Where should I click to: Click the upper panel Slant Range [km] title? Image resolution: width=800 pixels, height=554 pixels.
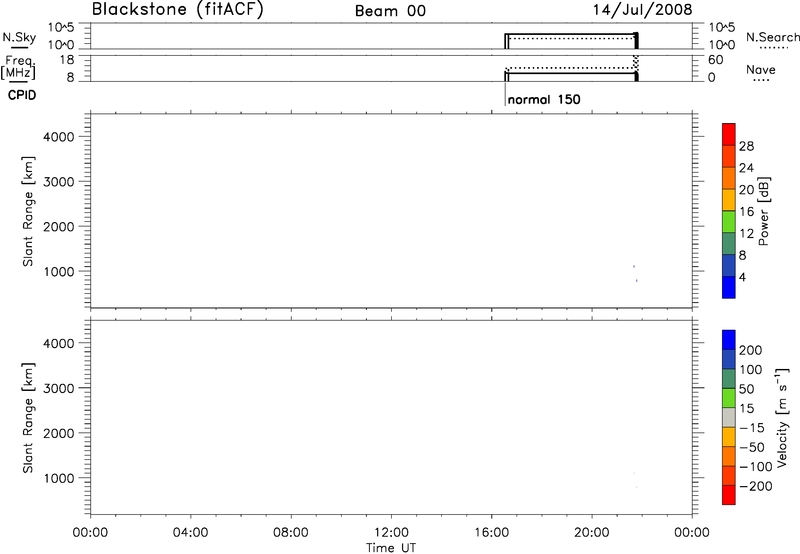coord(28,211)
